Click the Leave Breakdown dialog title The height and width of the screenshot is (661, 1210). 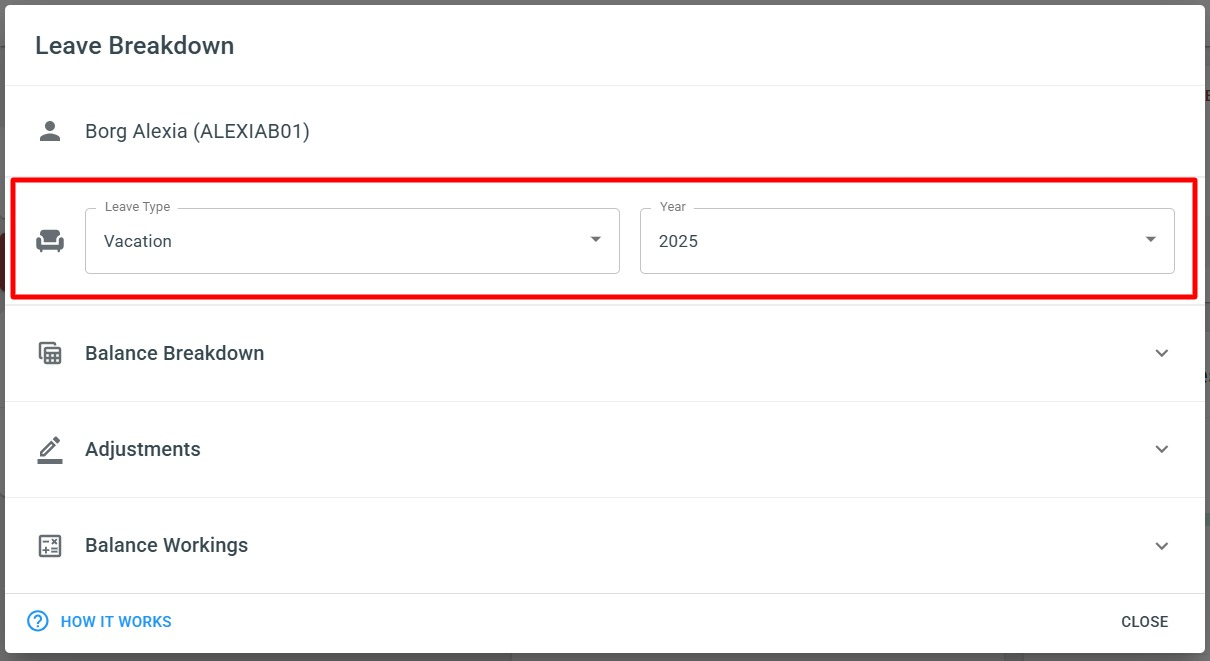[x=135, y=46]
